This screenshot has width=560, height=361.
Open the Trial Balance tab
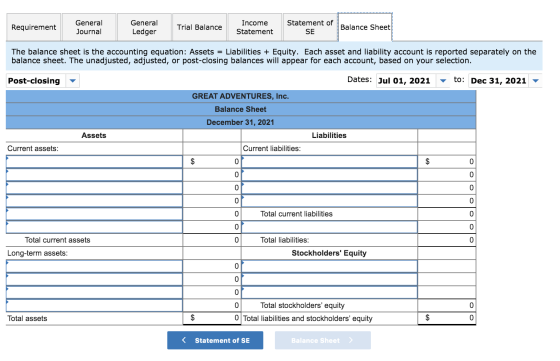[199, 27]
